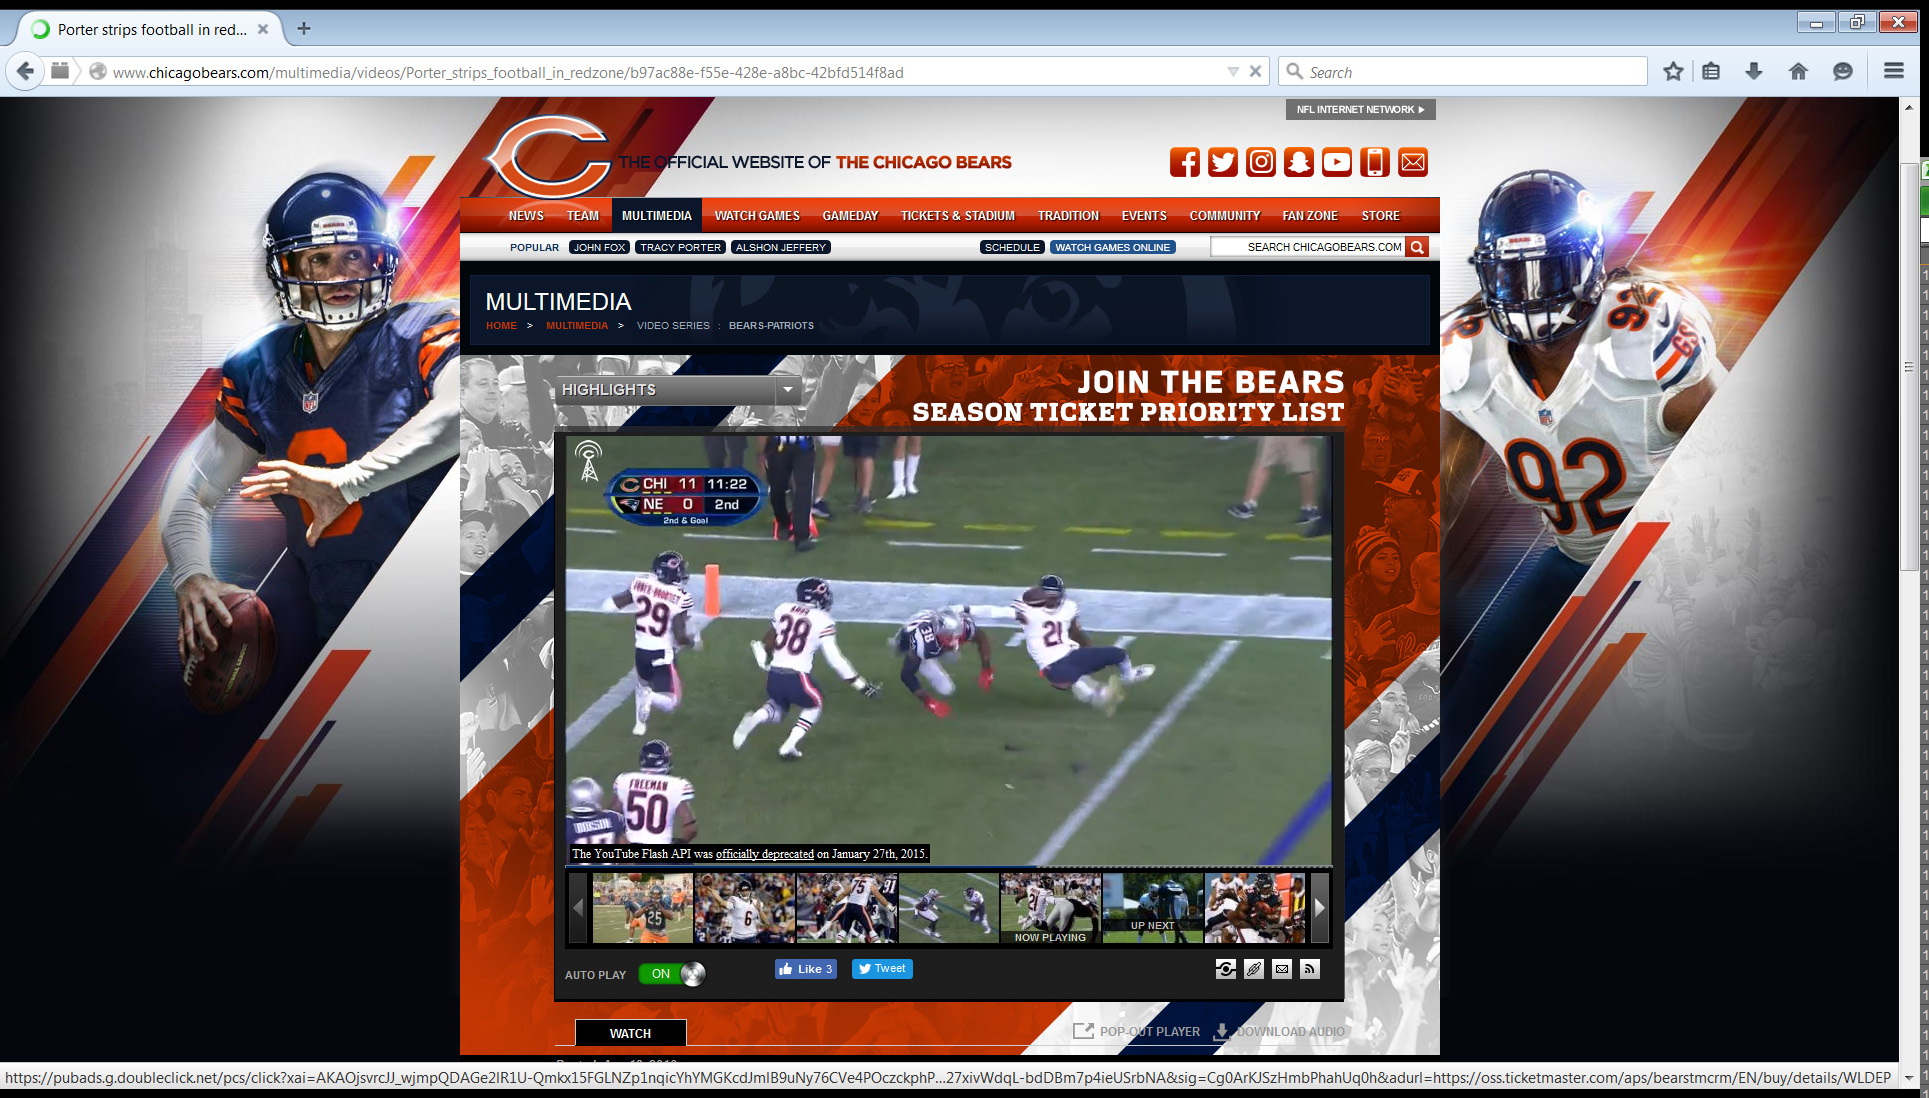
Task: Open the browser bookmarks list icon
Action: tap(1711, 71)
